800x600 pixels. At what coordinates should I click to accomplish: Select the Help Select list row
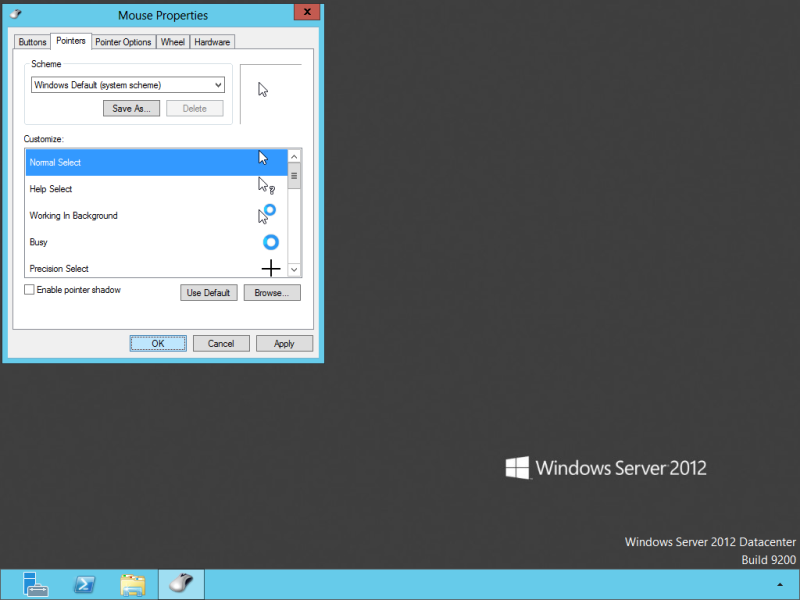pos(156,189)
